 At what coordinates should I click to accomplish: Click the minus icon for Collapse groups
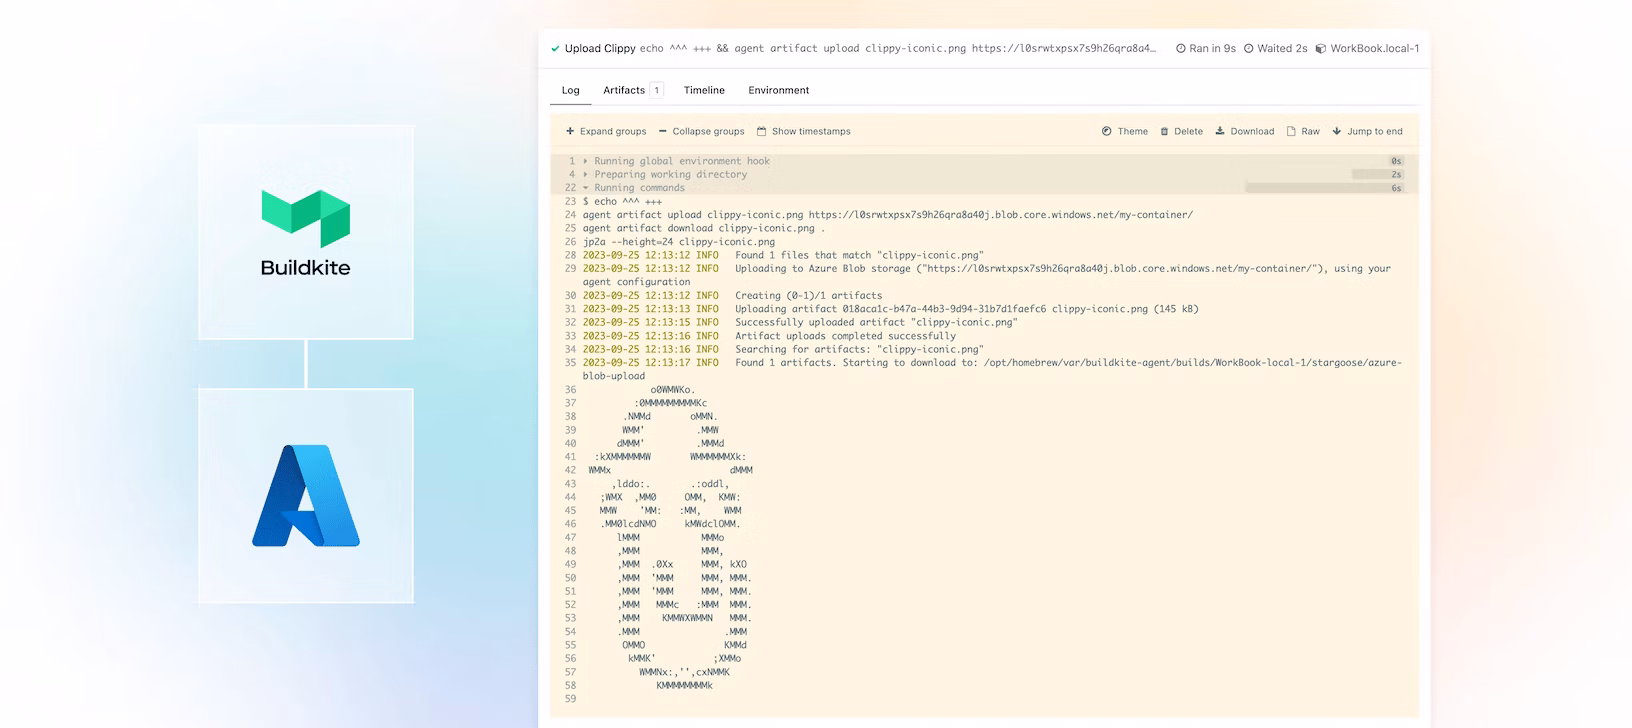point(662,131)
